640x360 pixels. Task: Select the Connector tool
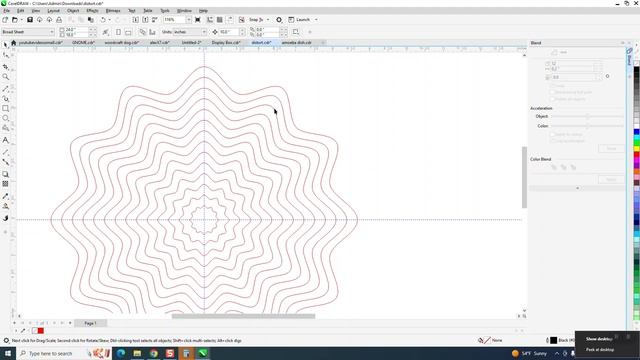(5, 162)
